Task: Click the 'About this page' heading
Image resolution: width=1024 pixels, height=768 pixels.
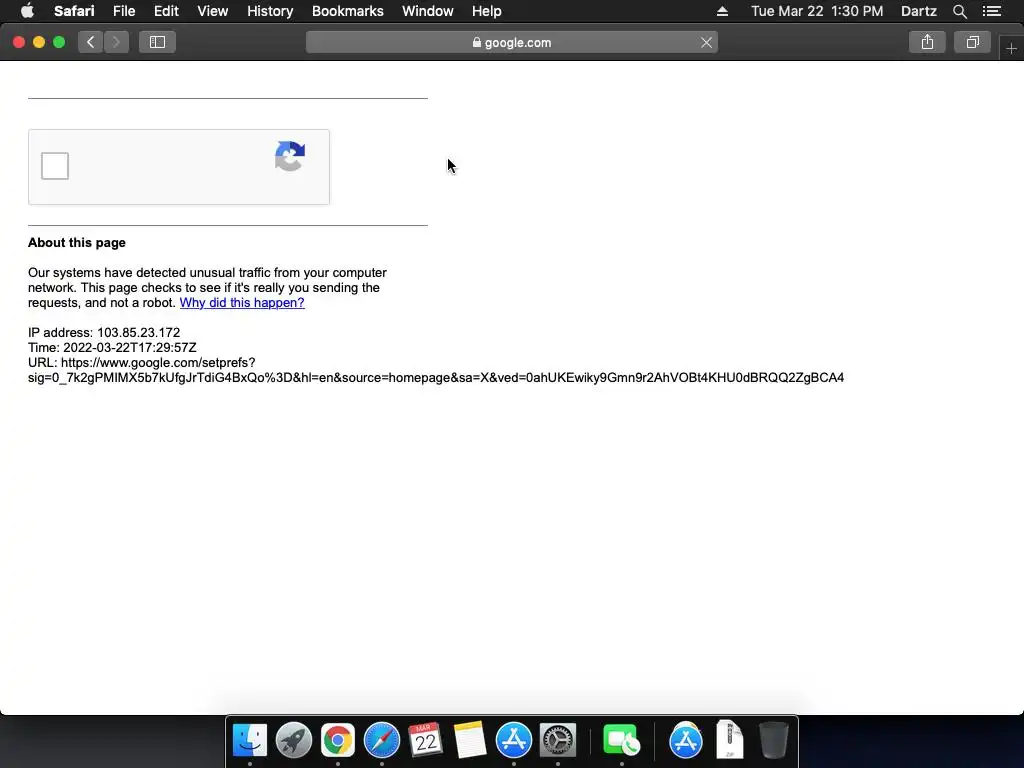Action: click(x=76, y=243)
